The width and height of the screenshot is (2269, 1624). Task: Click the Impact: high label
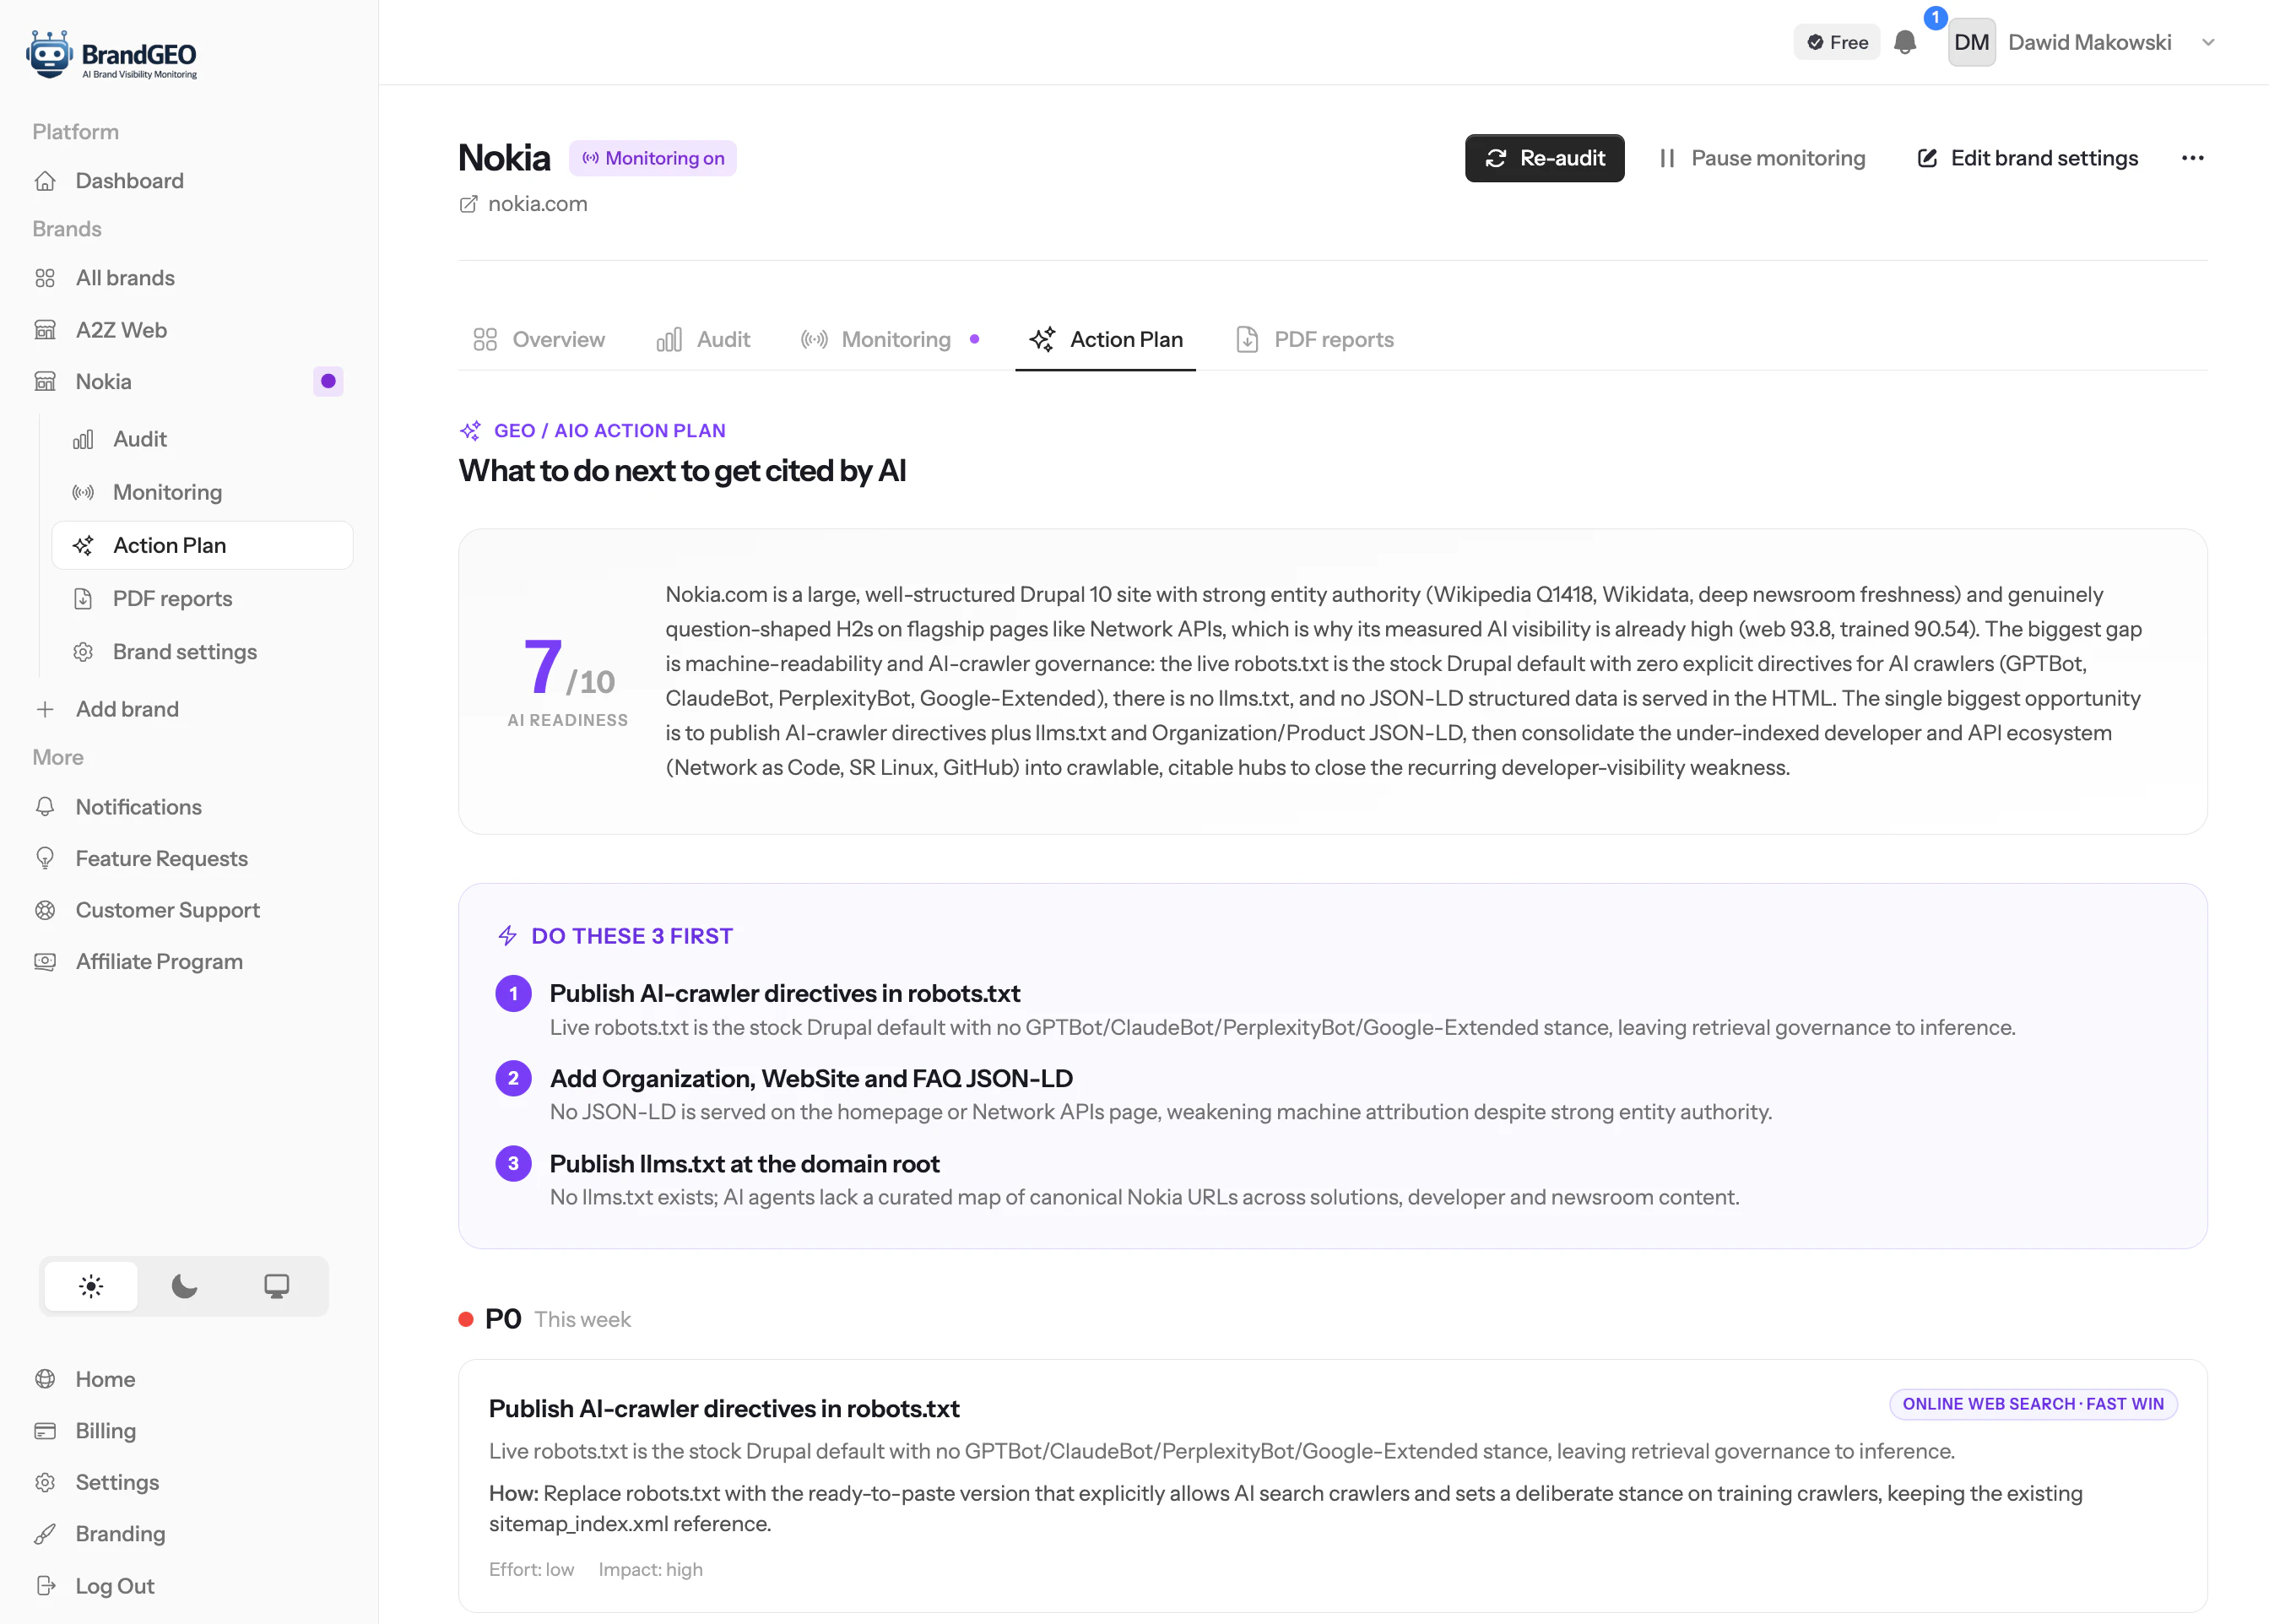pos(650,1570)
